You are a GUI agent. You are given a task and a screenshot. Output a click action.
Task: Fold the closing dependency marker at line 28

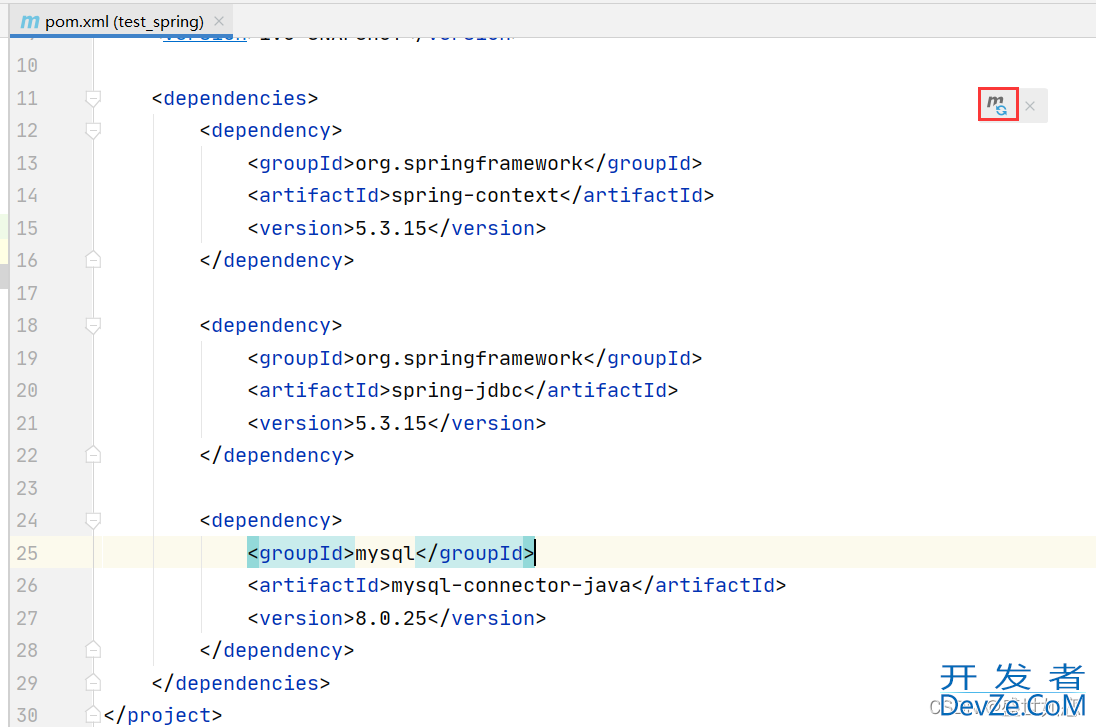click(93, 650)
